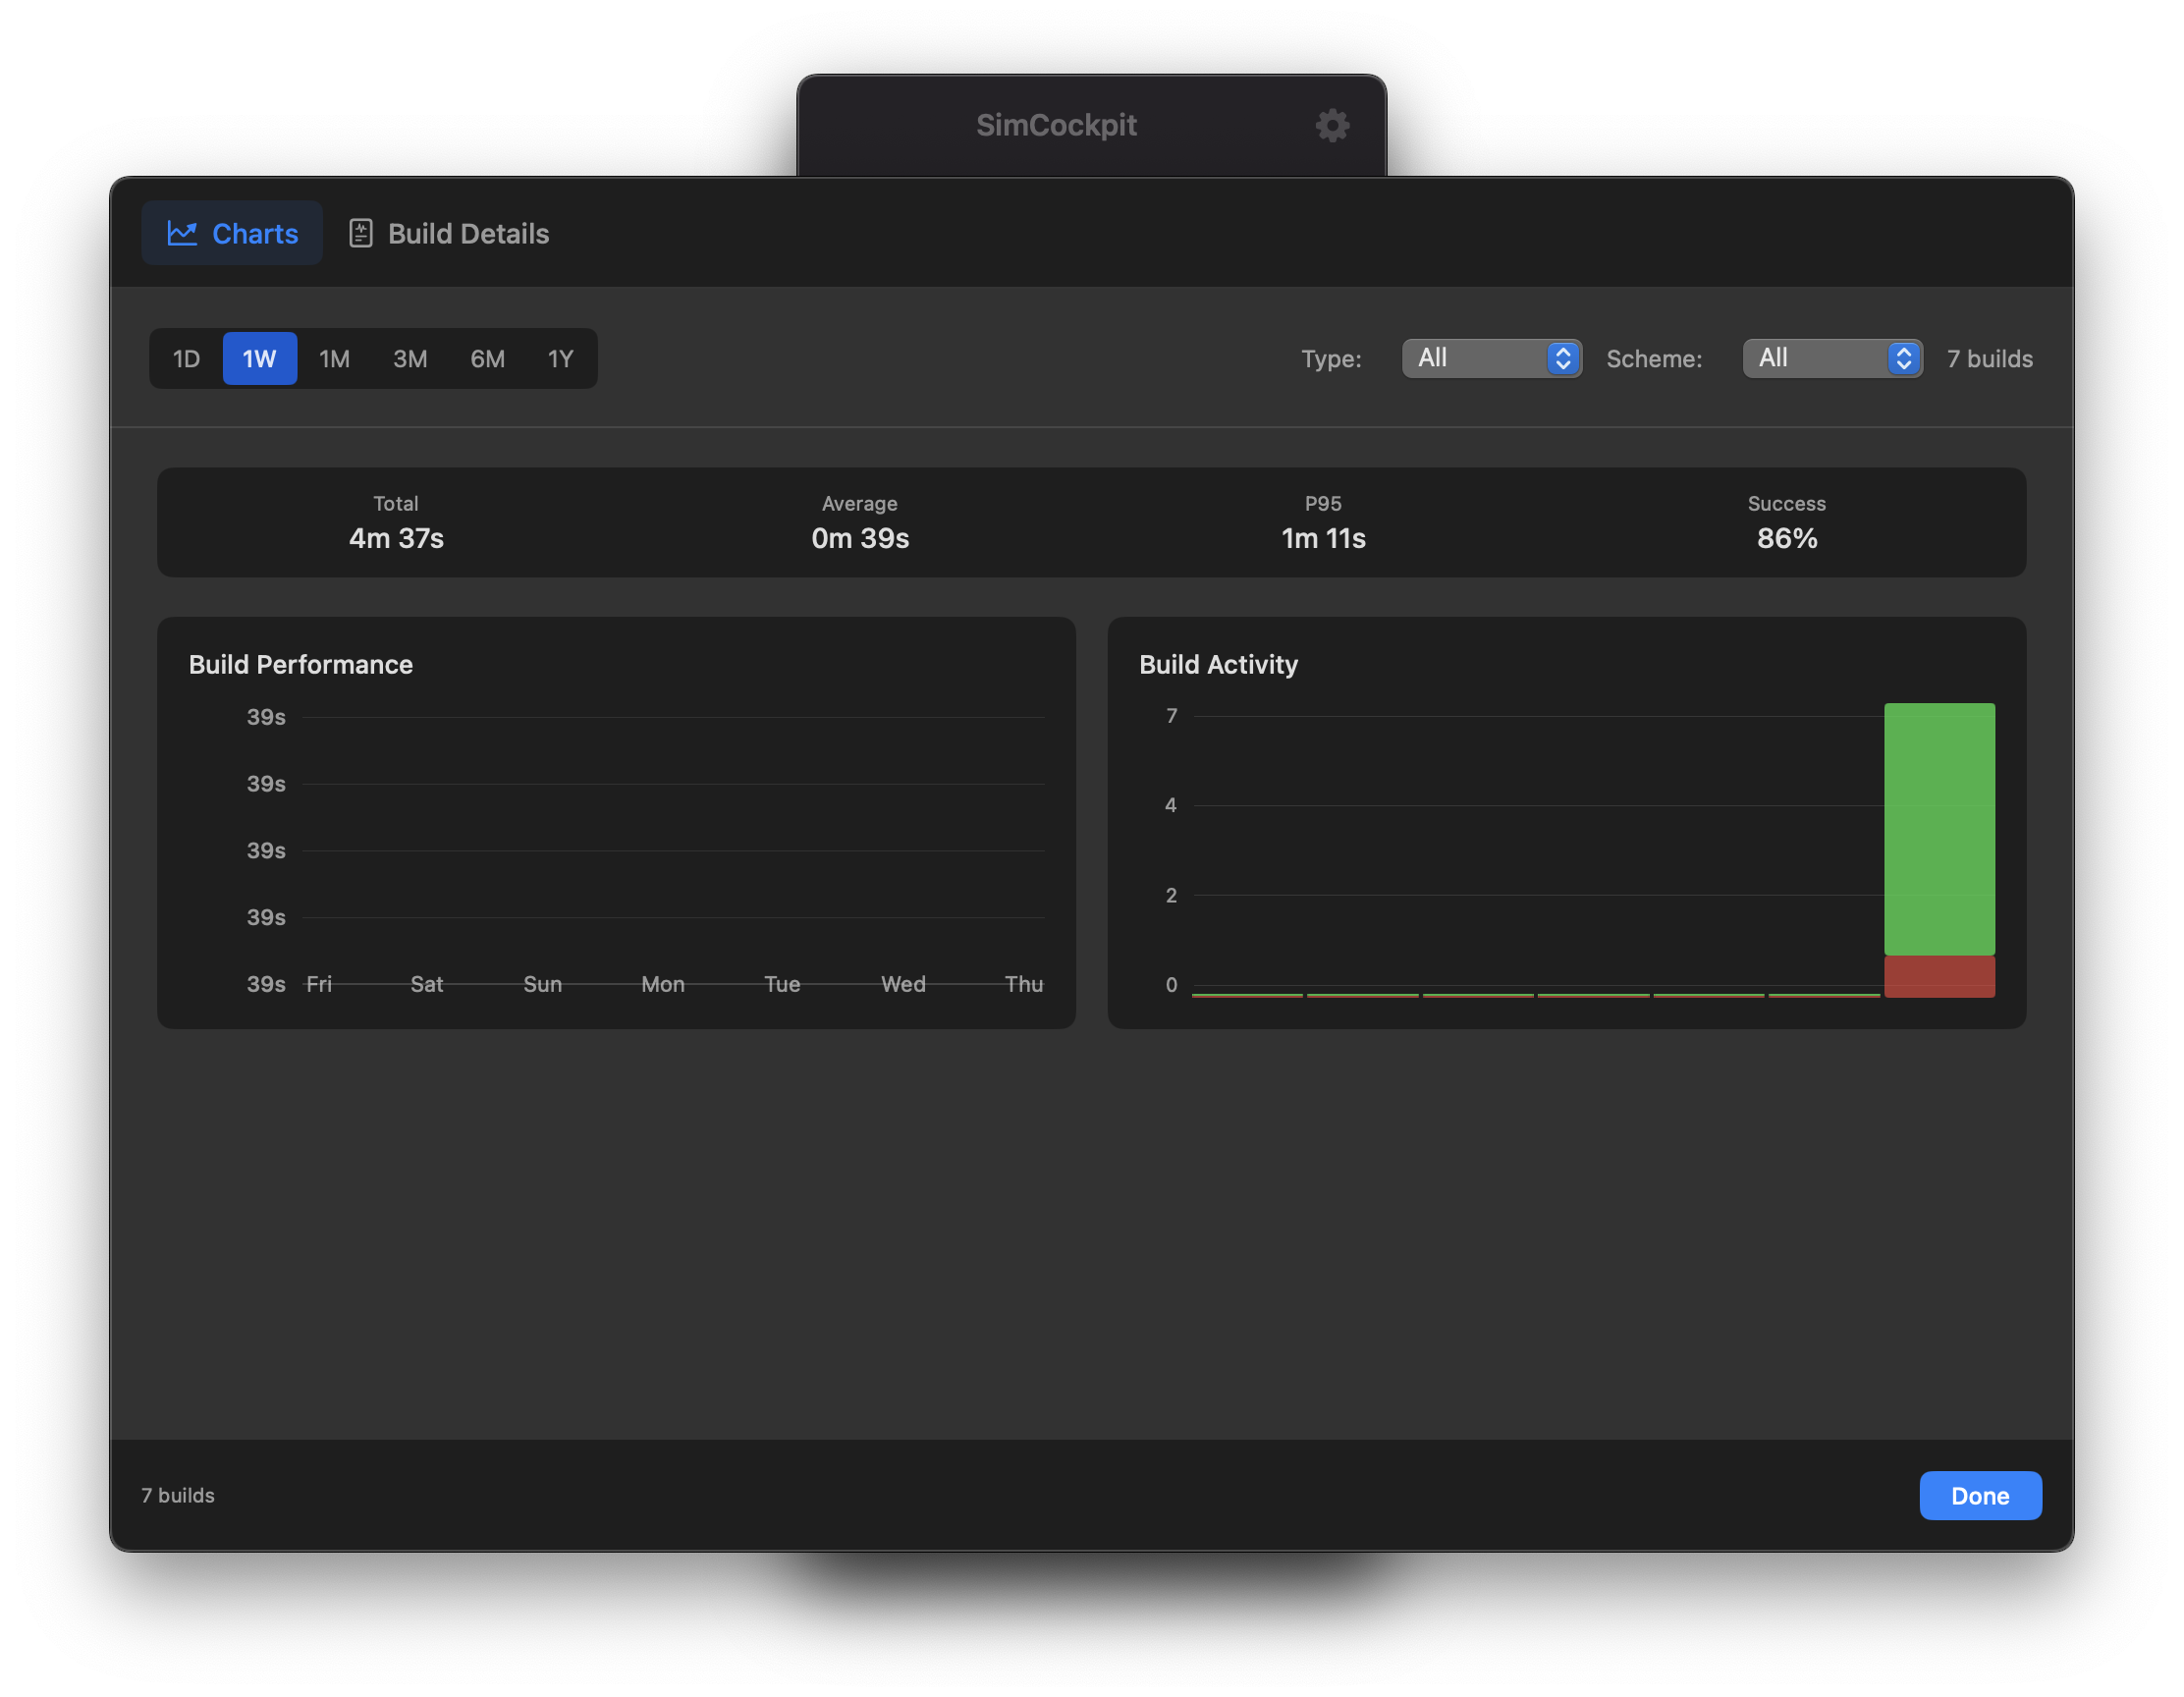Switch to the Build Details tab
Screen dimensions: 2184x1697
coord(468,233)
